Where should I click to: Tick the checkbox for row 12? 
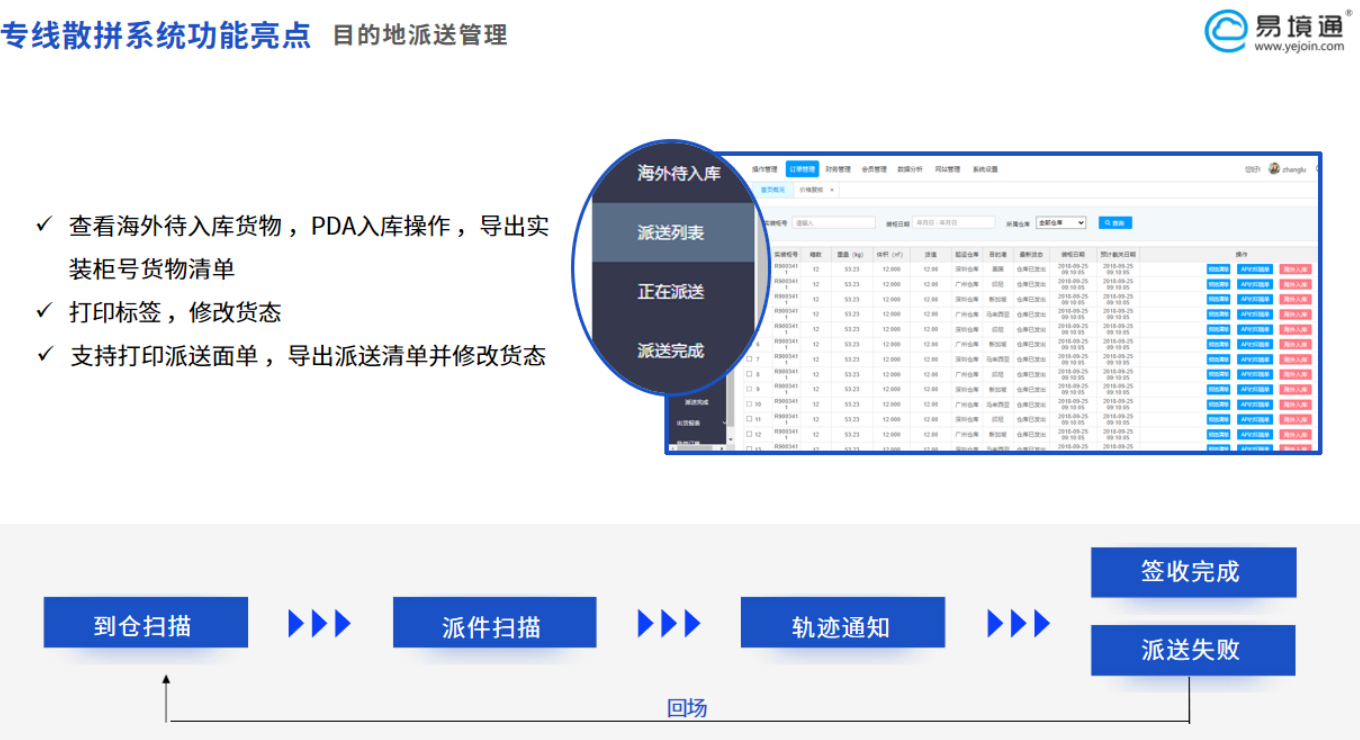tap(749, 434)
